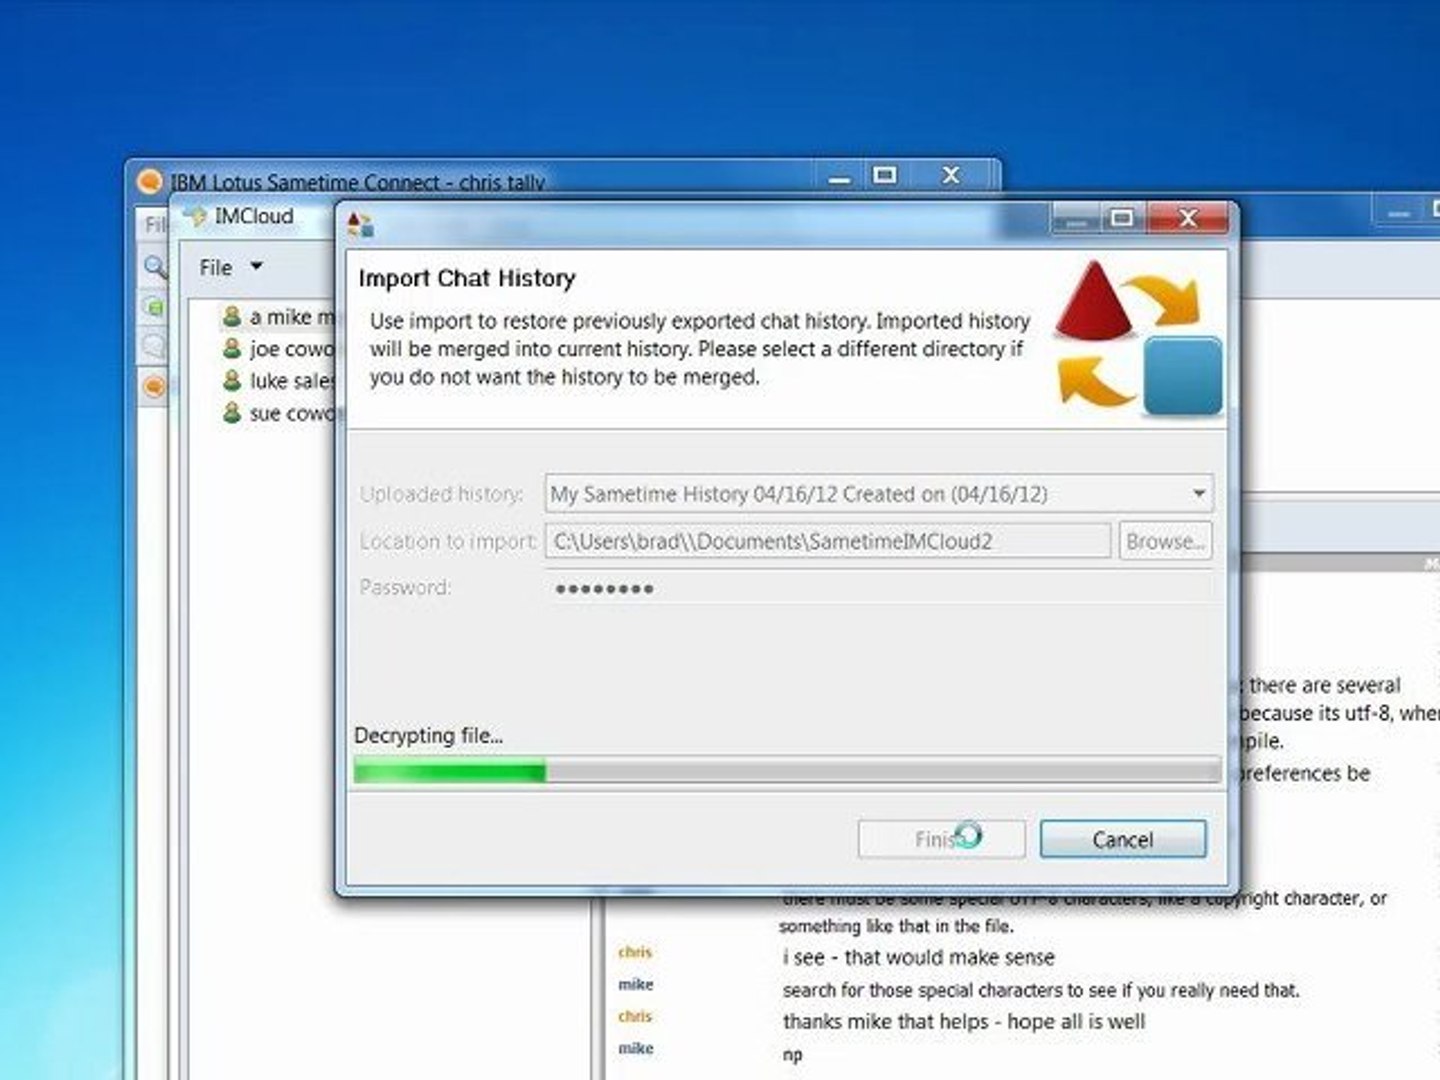Select the 'sue cowo' contact name
The image size is (1440, 1080).
[x=292, y=413]
